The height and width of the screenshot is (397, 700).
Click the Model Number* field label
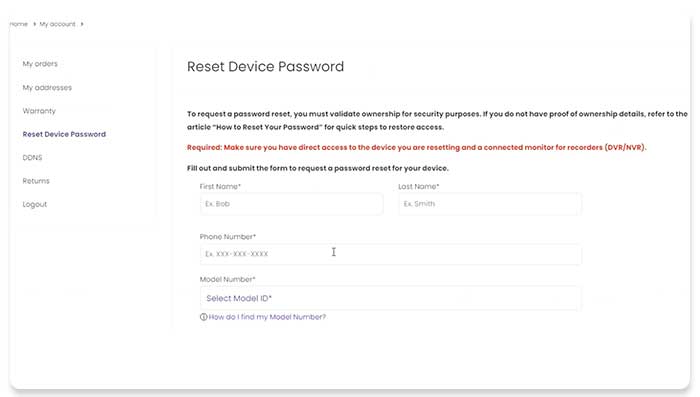(227, 280)
